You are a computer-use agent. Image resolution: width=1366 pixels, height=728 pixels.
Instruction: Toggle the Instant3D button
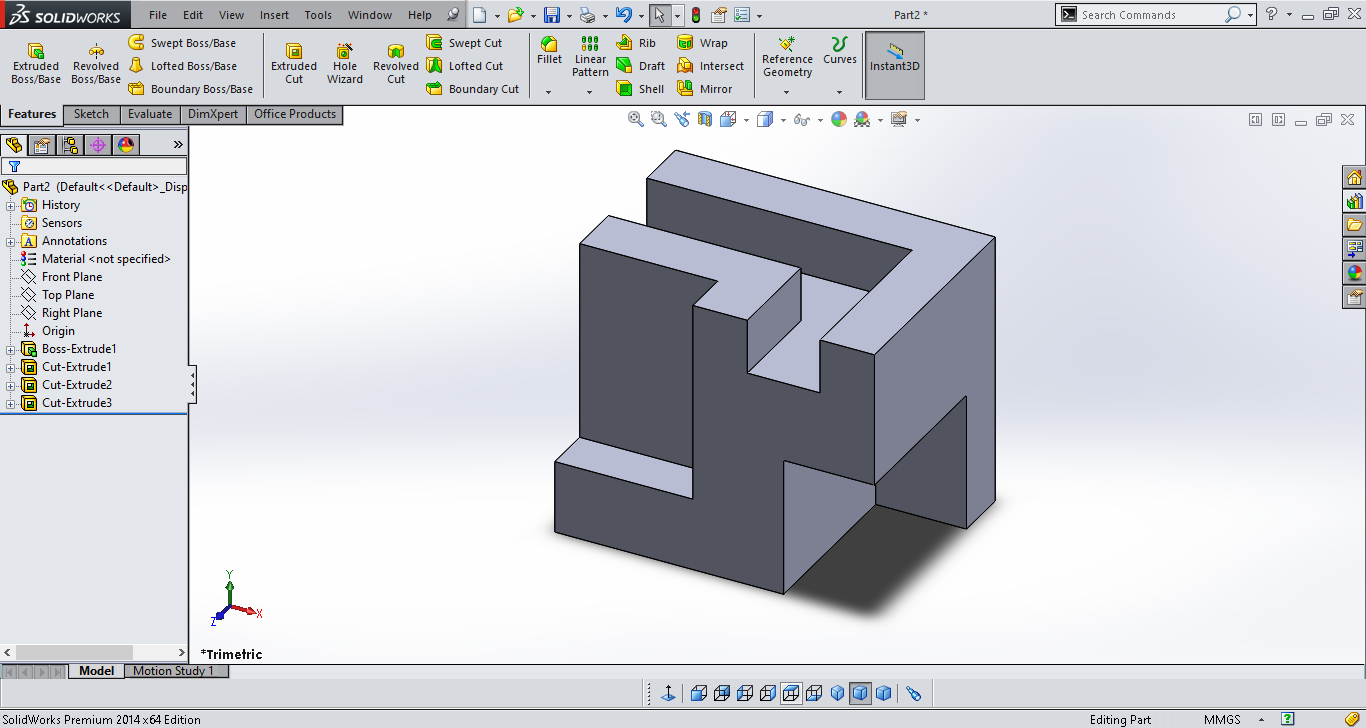[894, 65]
